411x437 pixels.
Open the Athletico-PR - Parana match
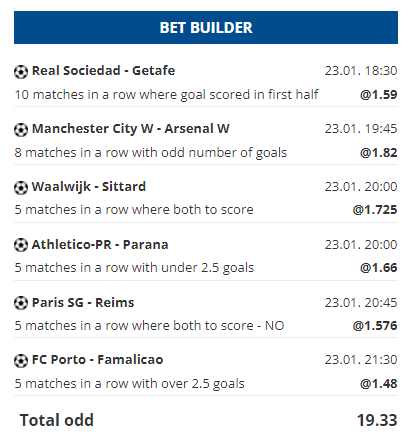[100, 245]
